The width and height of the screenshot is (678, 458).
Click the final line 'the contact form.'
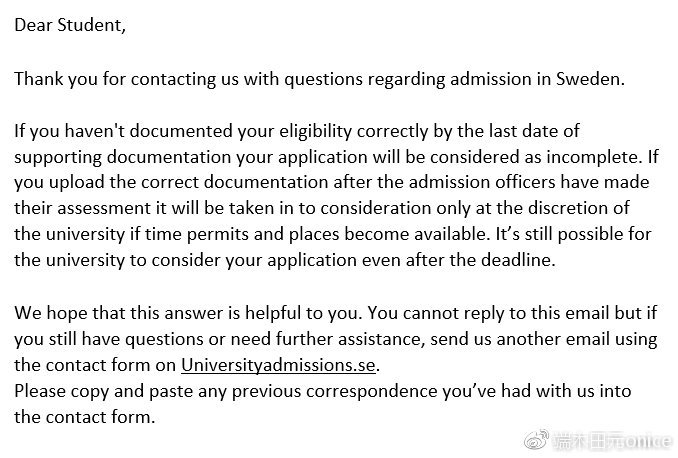tap(84, 417)
